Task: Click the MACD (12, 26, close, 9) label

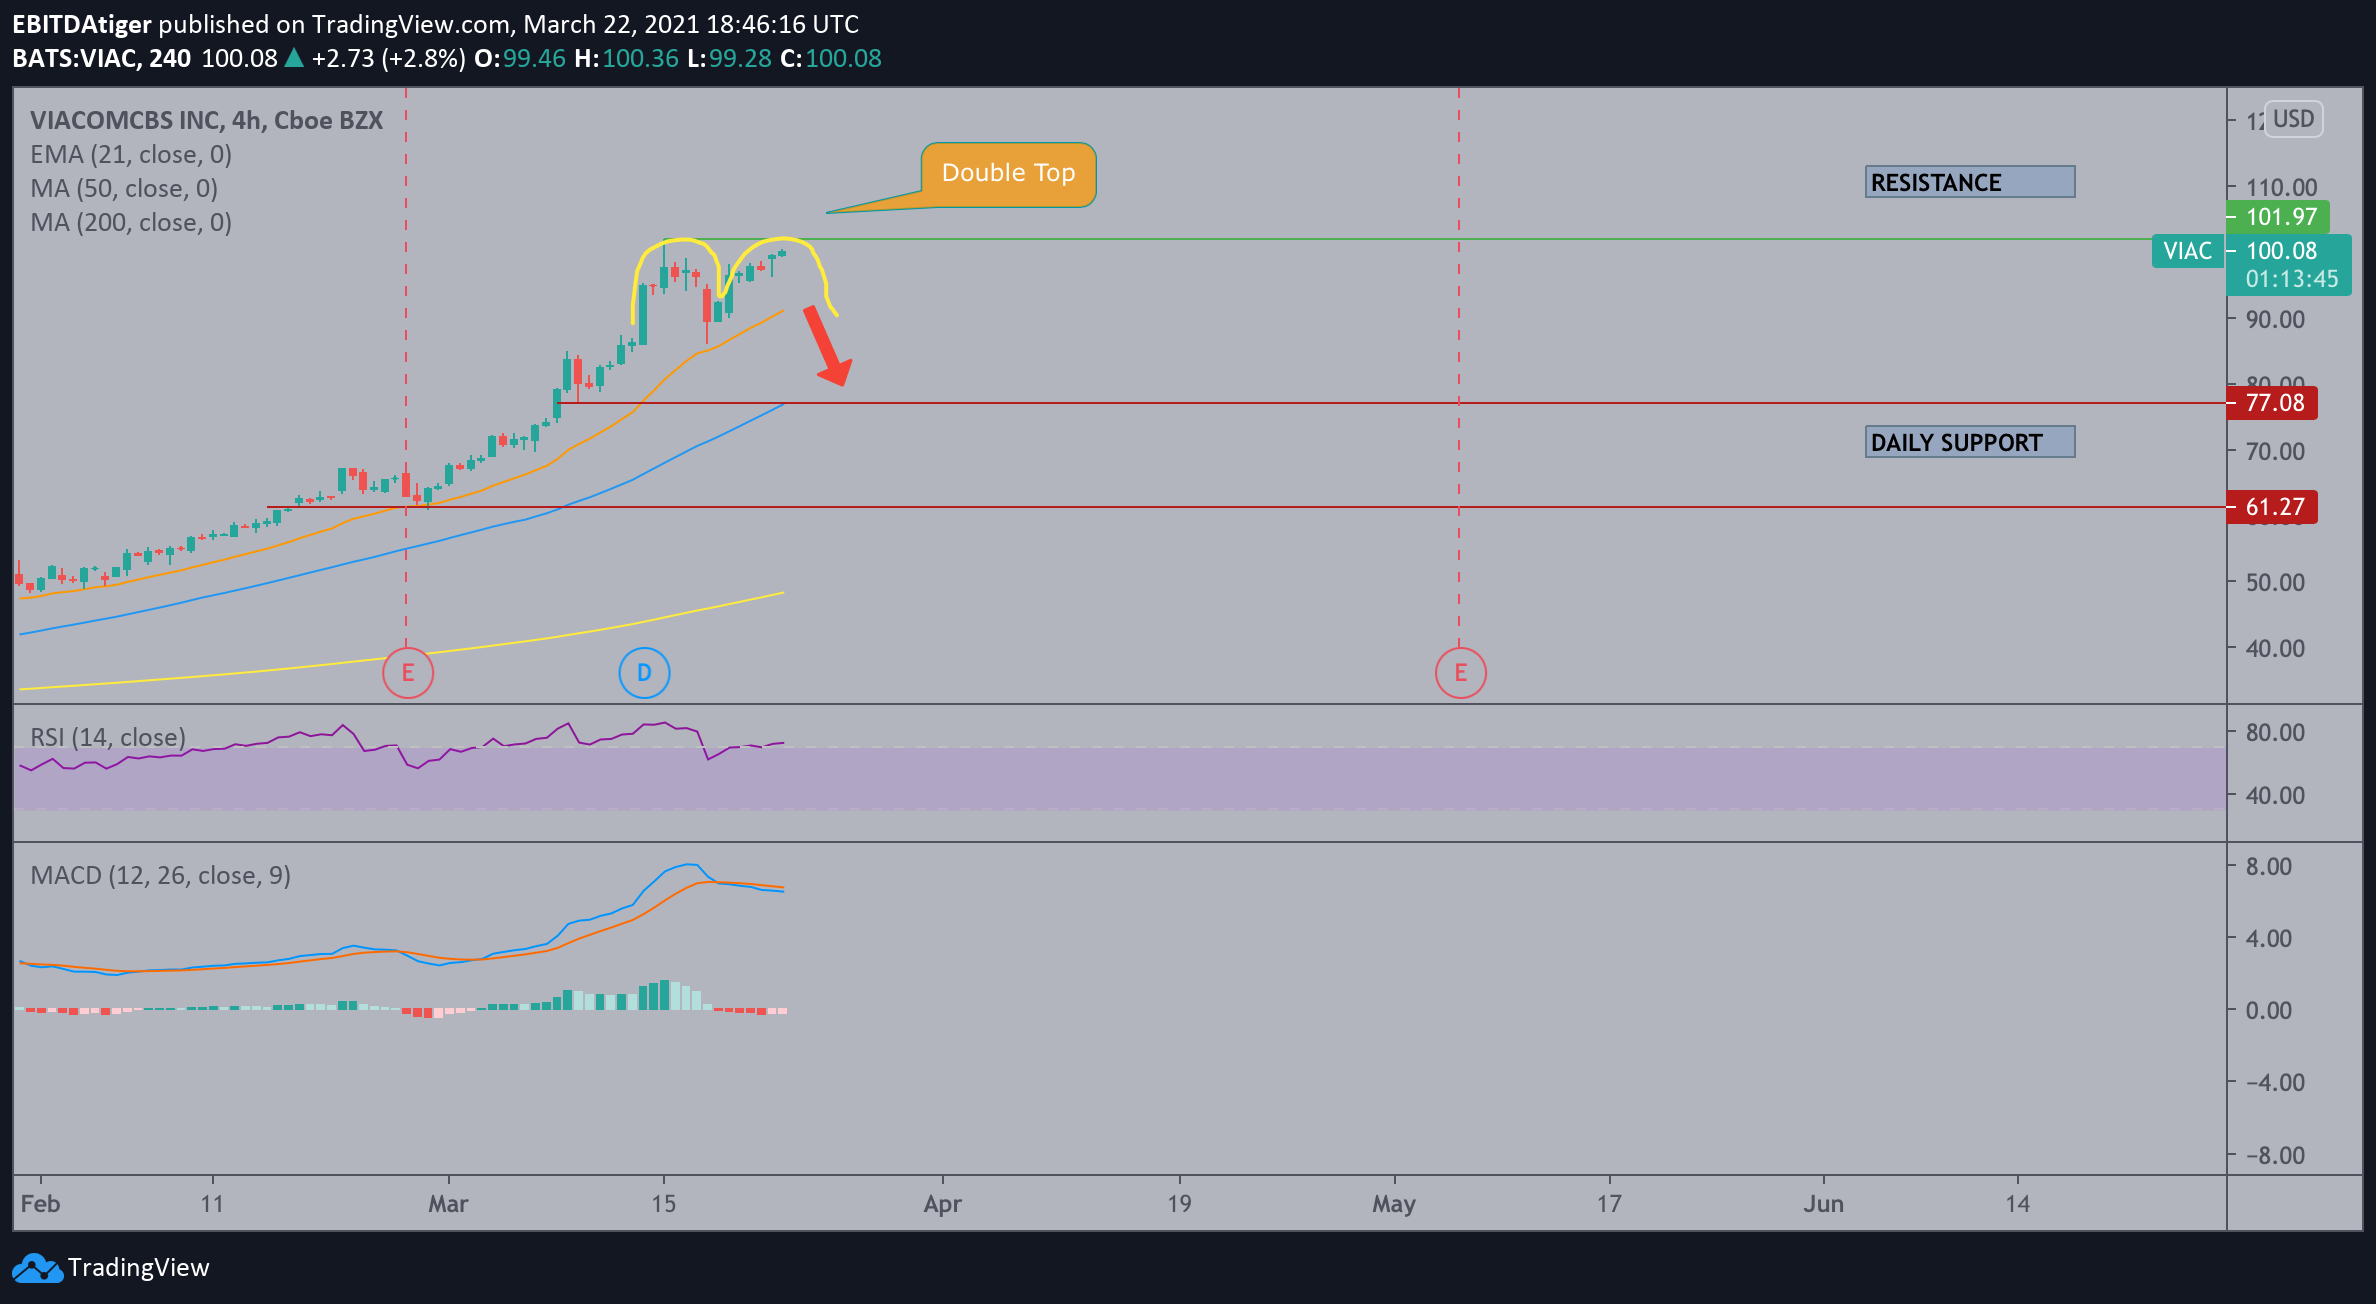Action: 161,876
